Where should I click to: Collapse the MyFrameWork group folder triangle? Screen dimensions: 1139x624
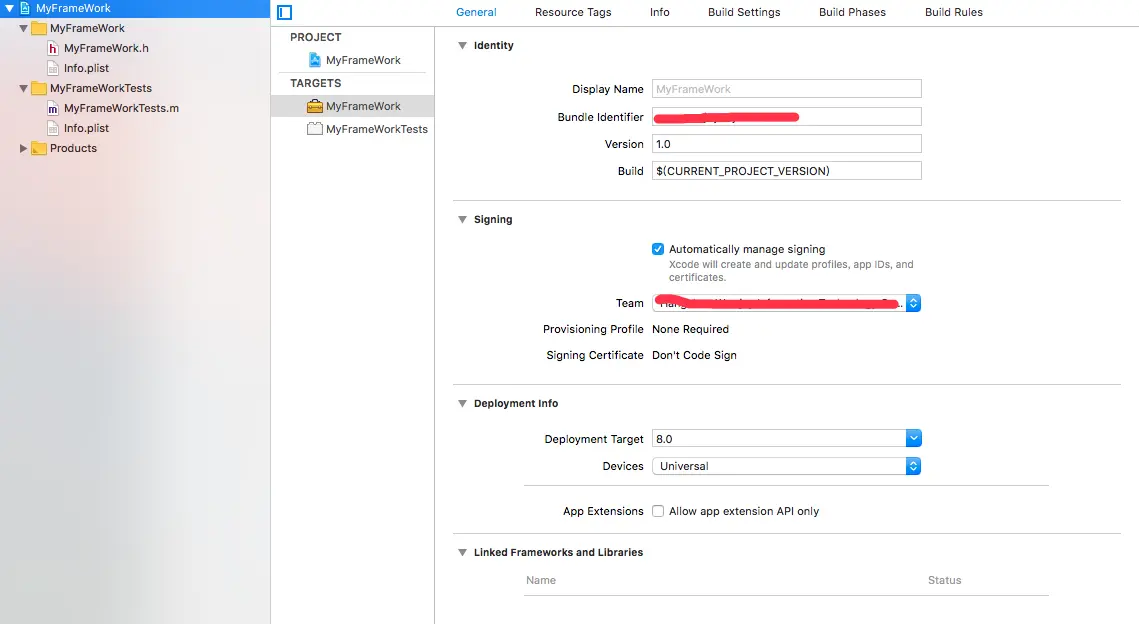click(x=23, y=28)
